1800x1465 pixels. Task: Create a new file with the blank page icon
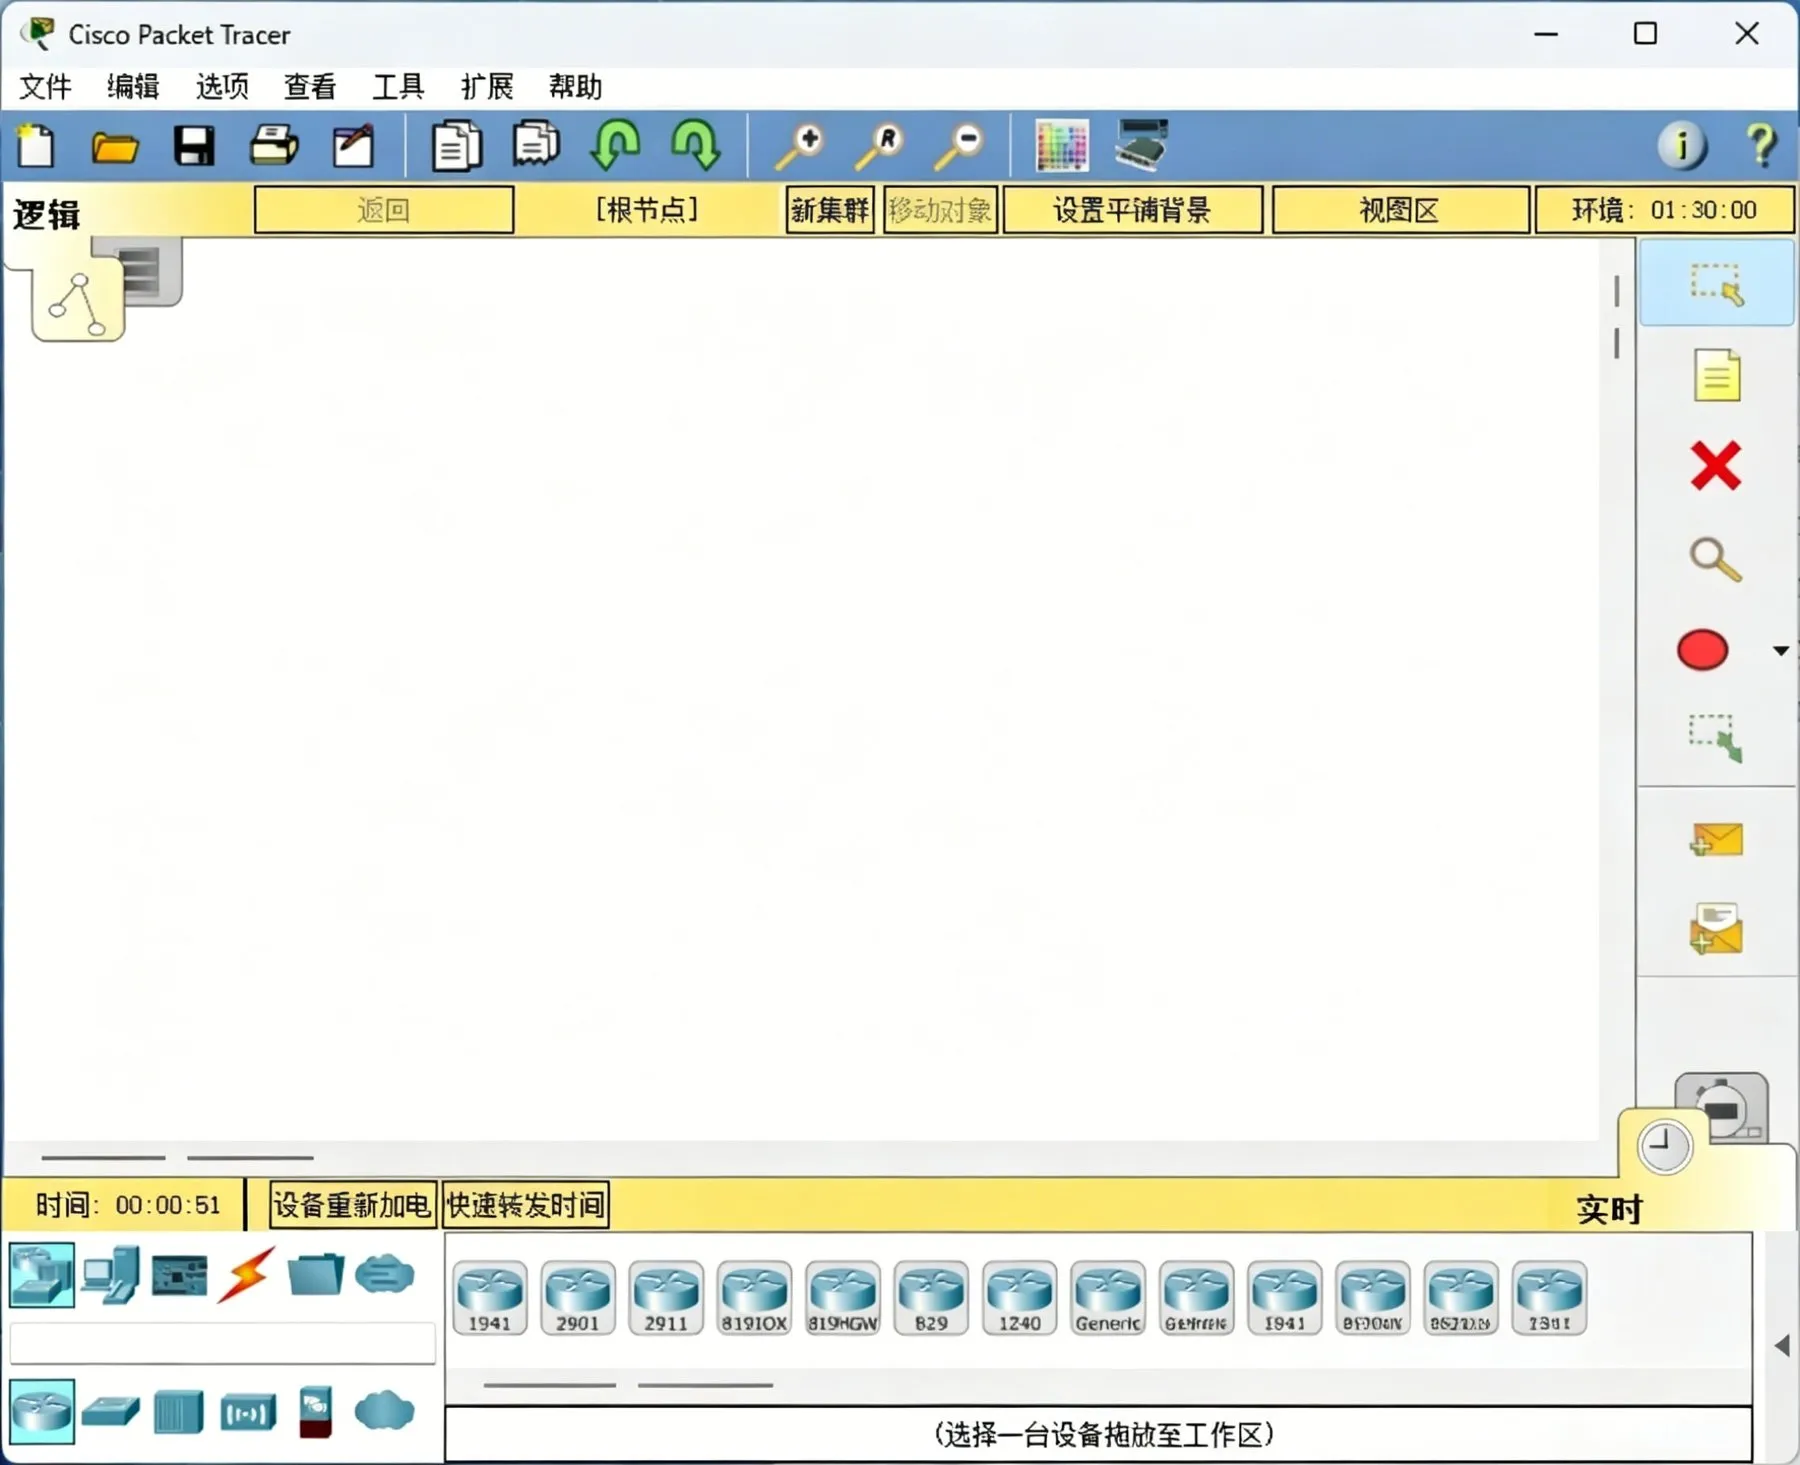[37, 146]
